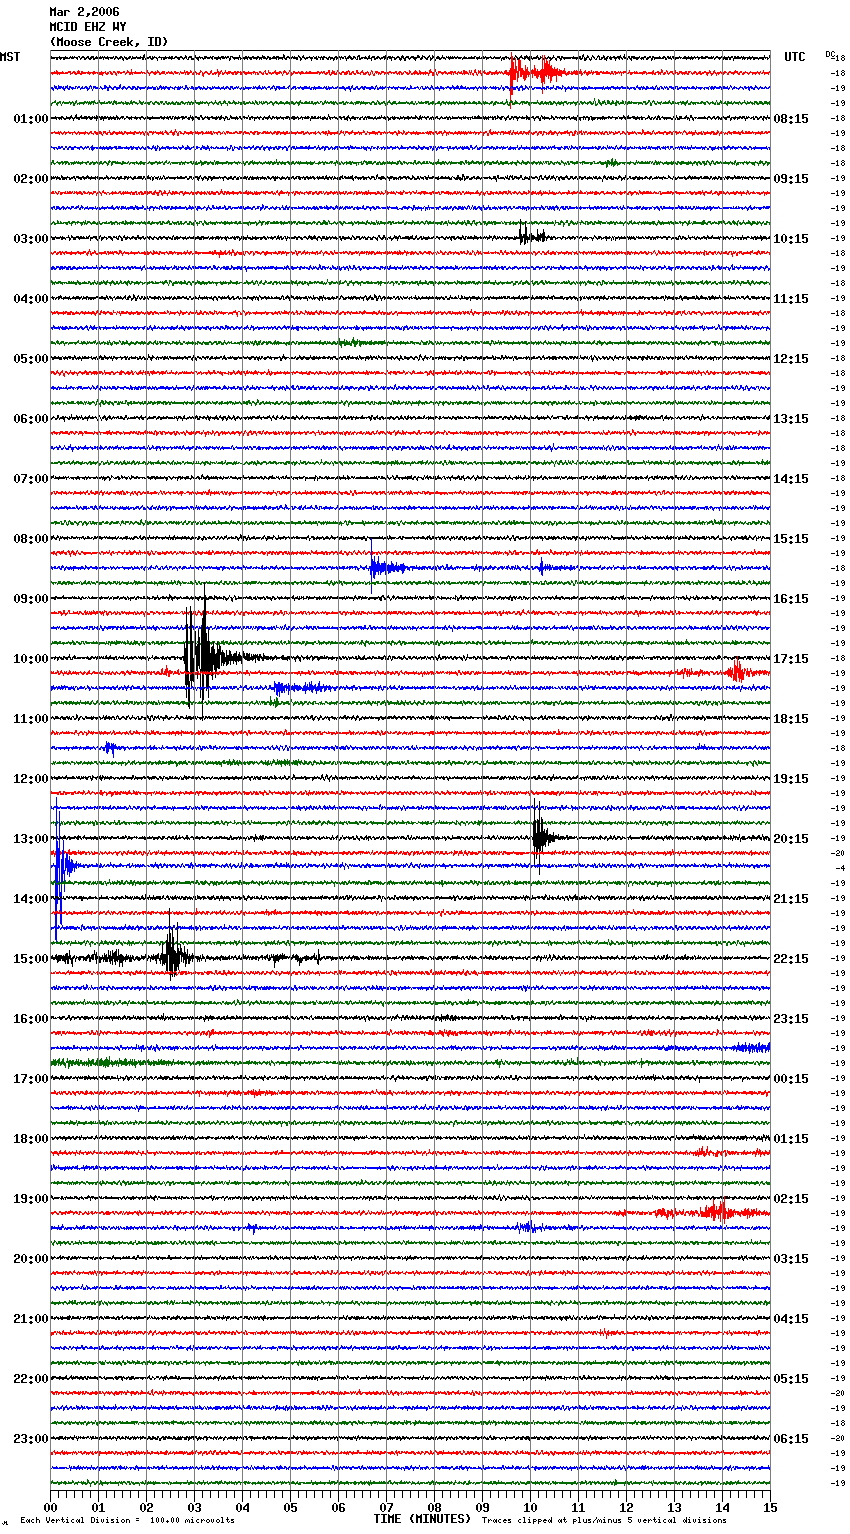Click the (Moose Creek, ID) location text
The image size is (850, 1534).
click(108, 42)
